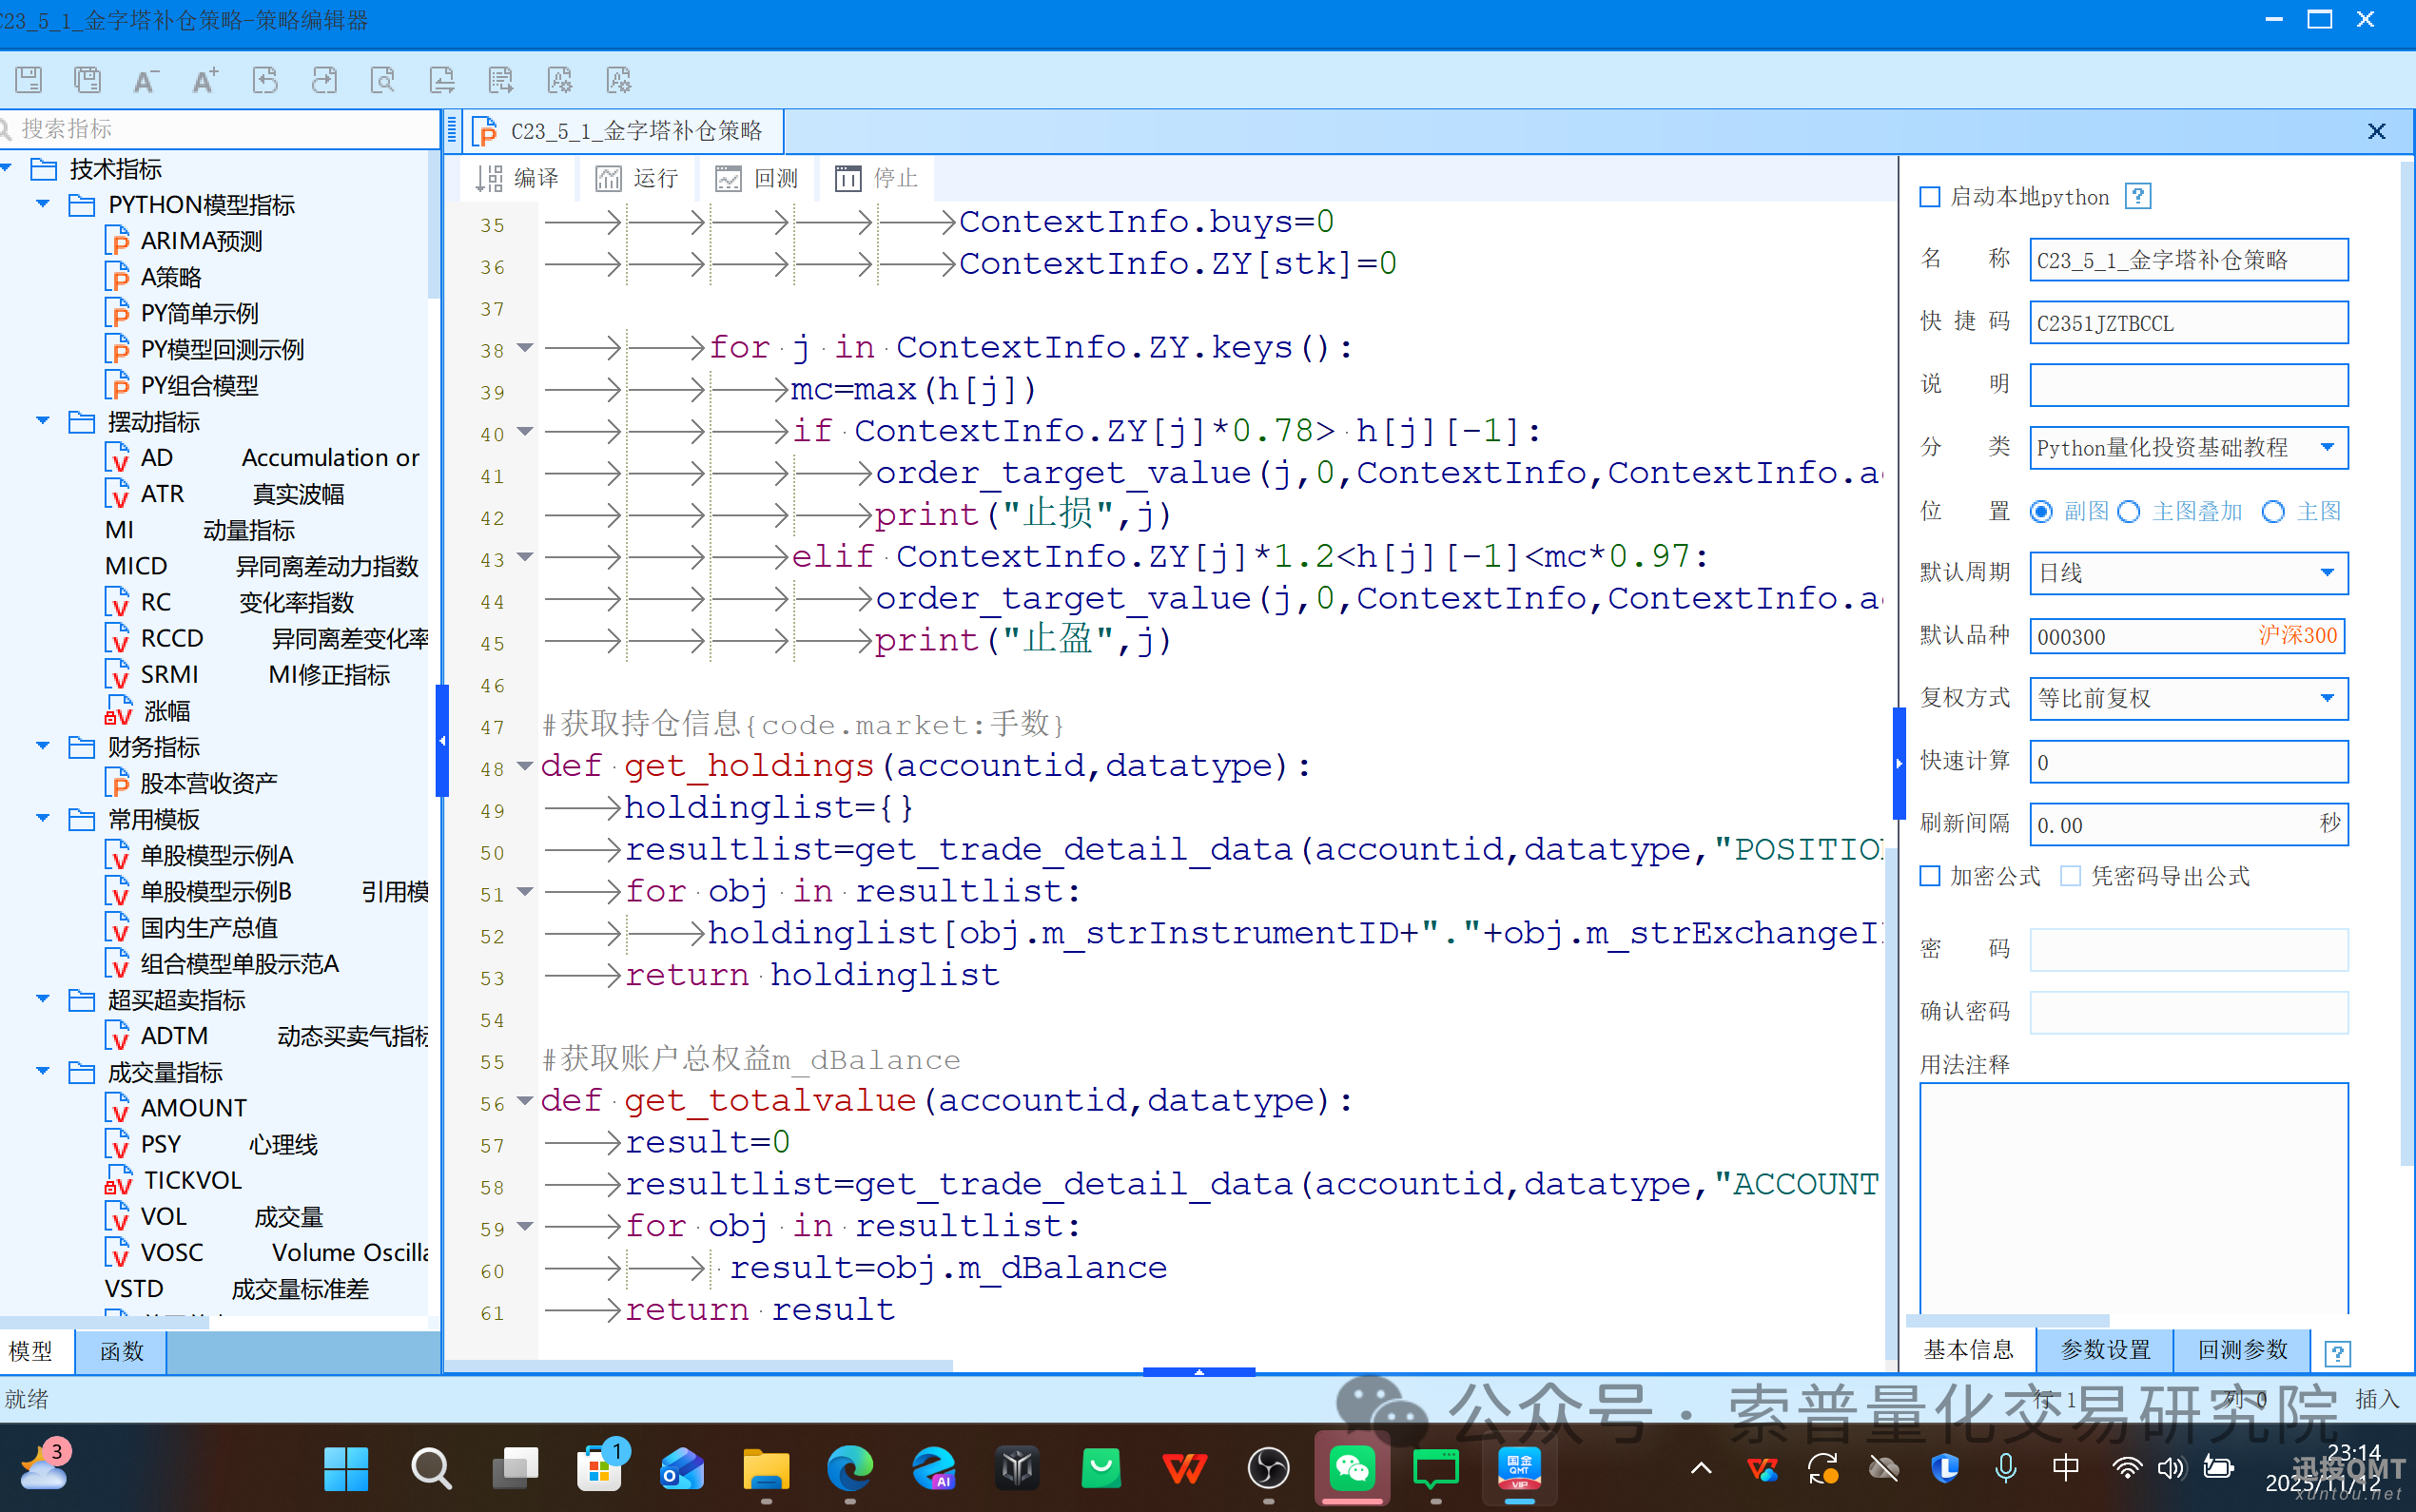Switch to the 函数 tab
2416x1512 pixels.
coord(121,1351)
